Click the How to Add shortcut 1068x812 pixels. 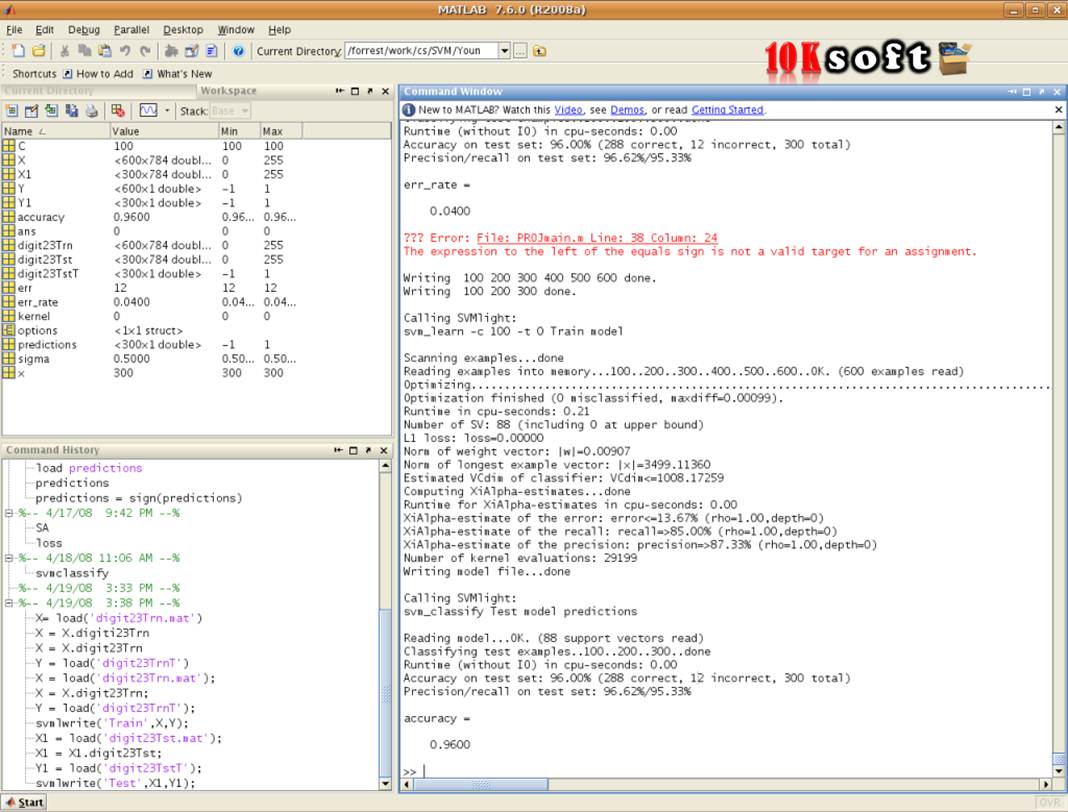tap(97, 74)
